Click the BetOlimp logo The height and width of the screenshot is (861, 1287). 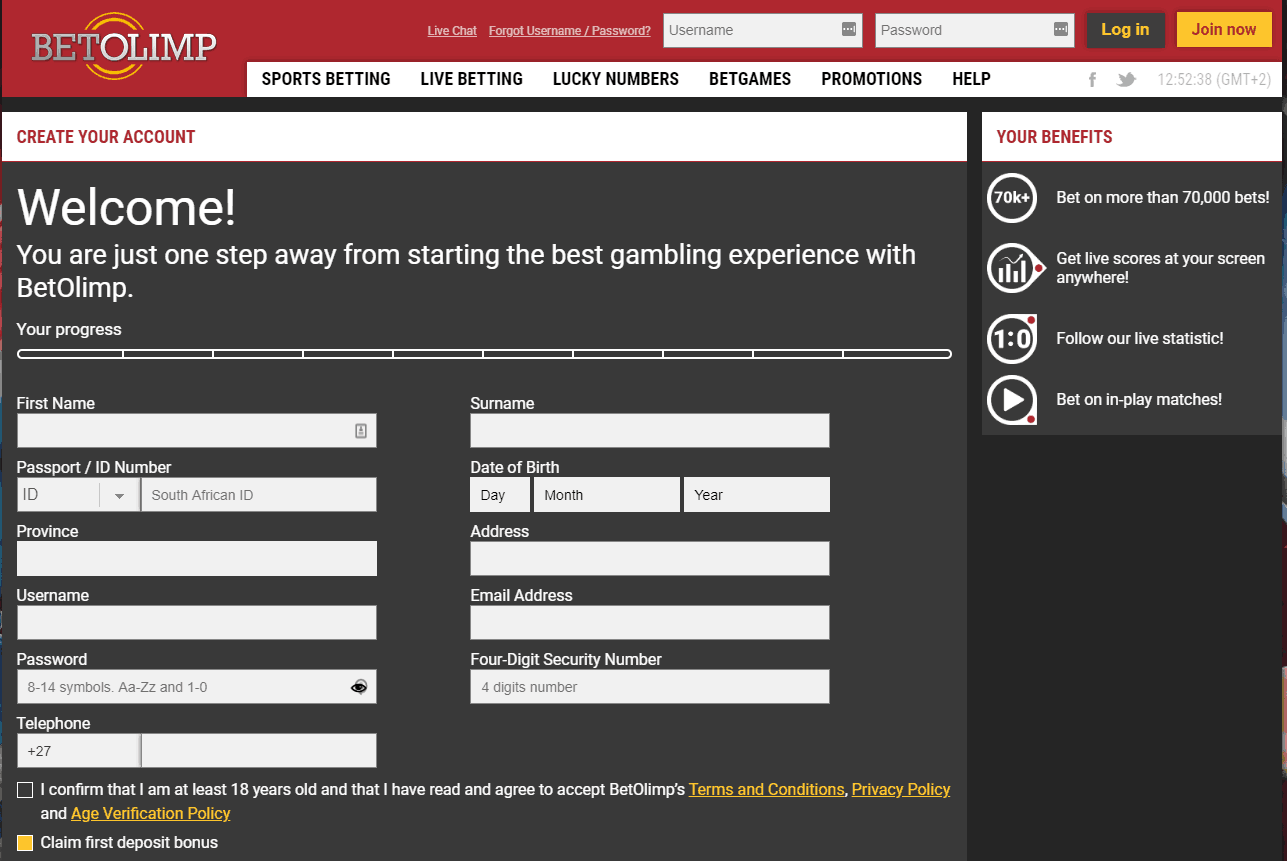point(124,47)
